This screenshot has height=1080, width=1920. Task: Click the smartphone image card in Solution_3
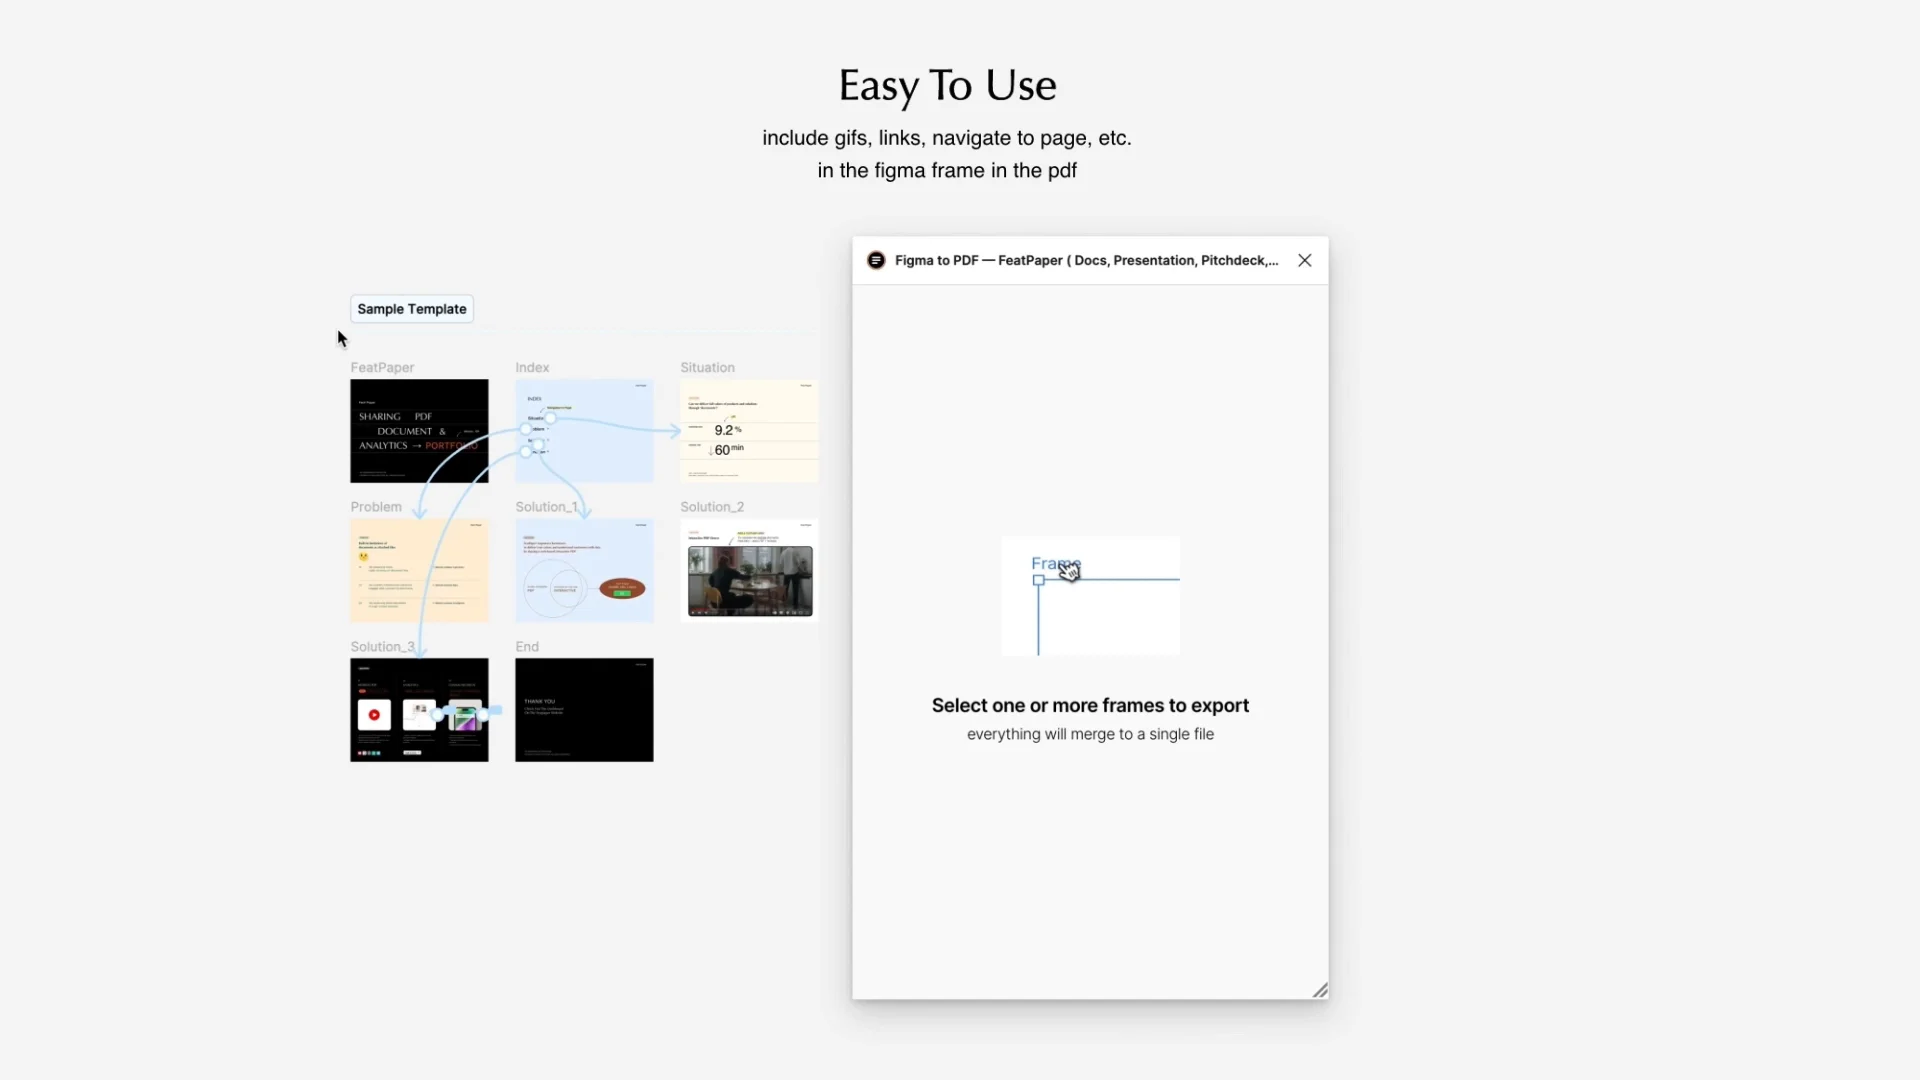coord(465,713)
